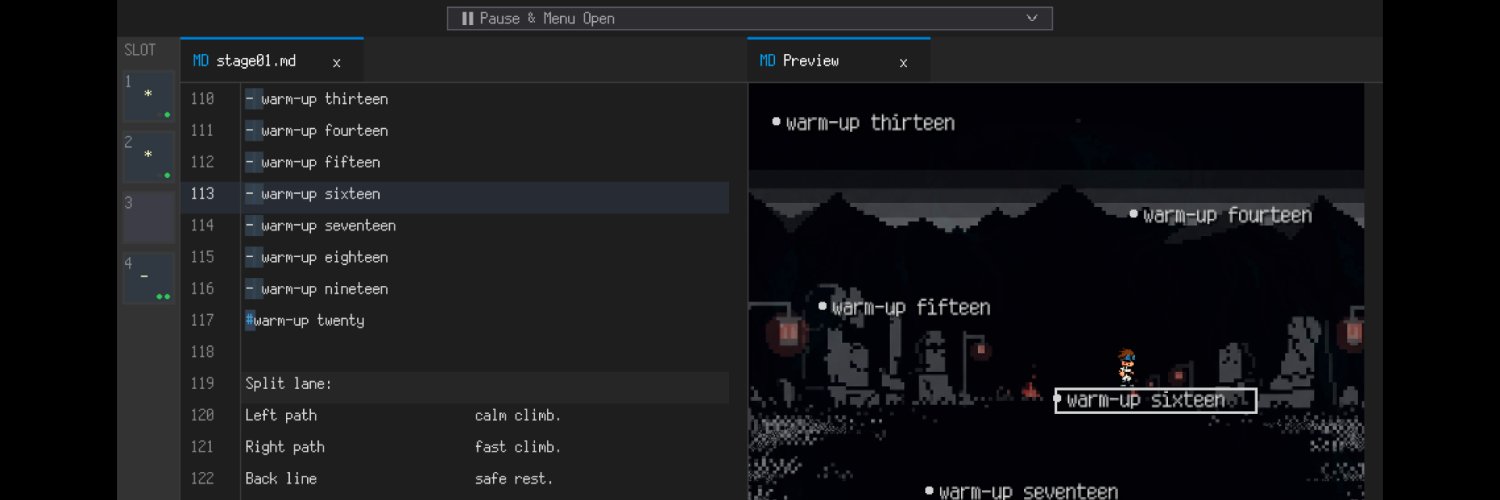Click 'safe rest.' text in editor
This screenshot has height=500, width=1500.
514,479
